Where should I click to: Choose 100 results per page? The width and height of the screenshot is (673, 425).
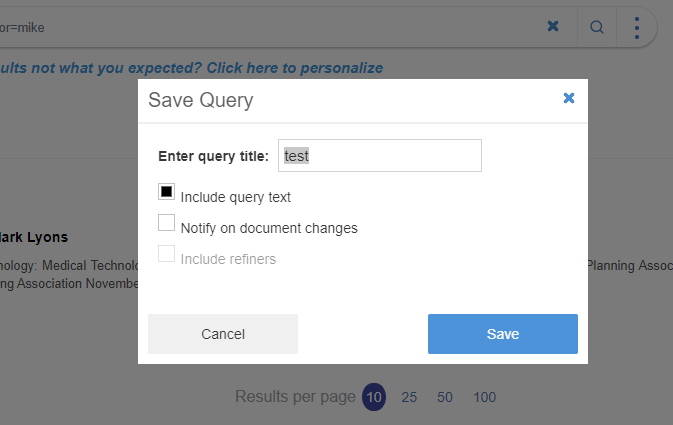pyautogui.click(x=484, y=397)
